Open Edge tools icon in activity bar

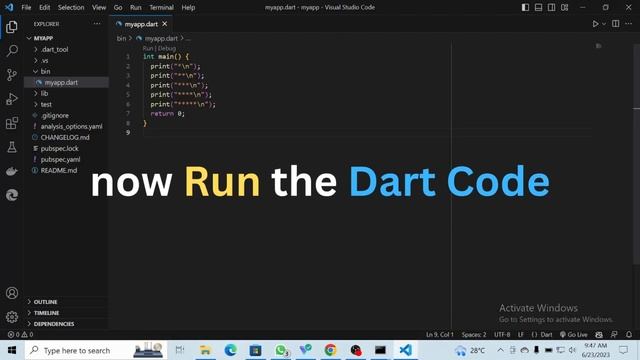tap(12, 195)
